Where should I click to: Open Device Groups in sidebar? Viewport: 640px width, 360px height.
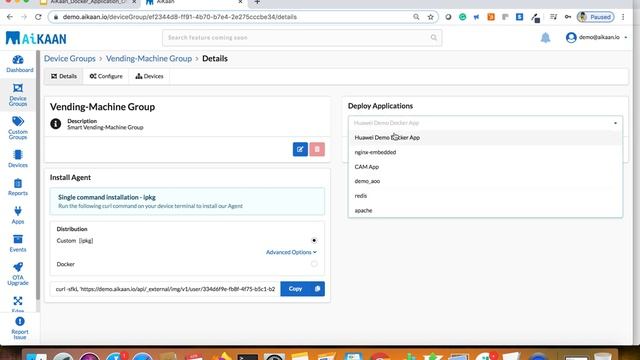[x=18, y=95]
